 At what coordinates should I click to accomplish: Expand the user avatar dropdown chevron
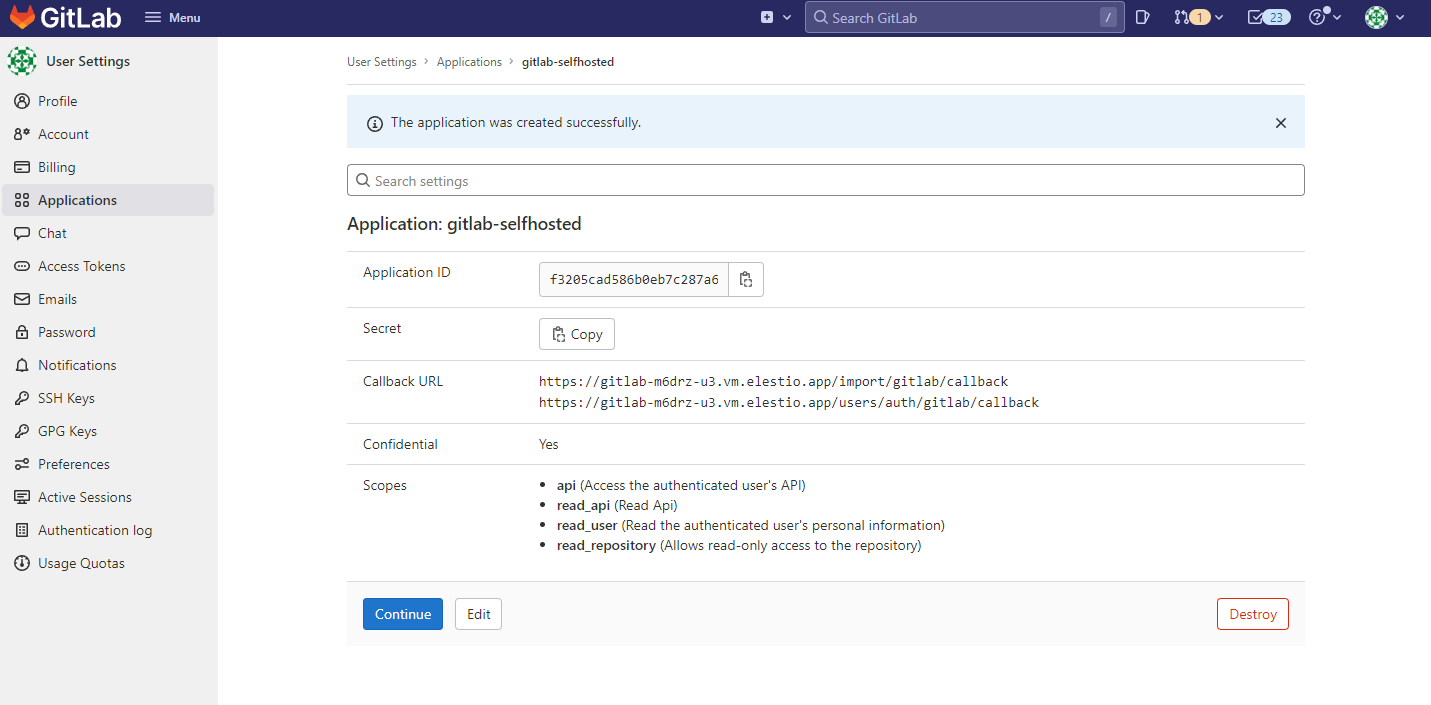point(1400,17)
